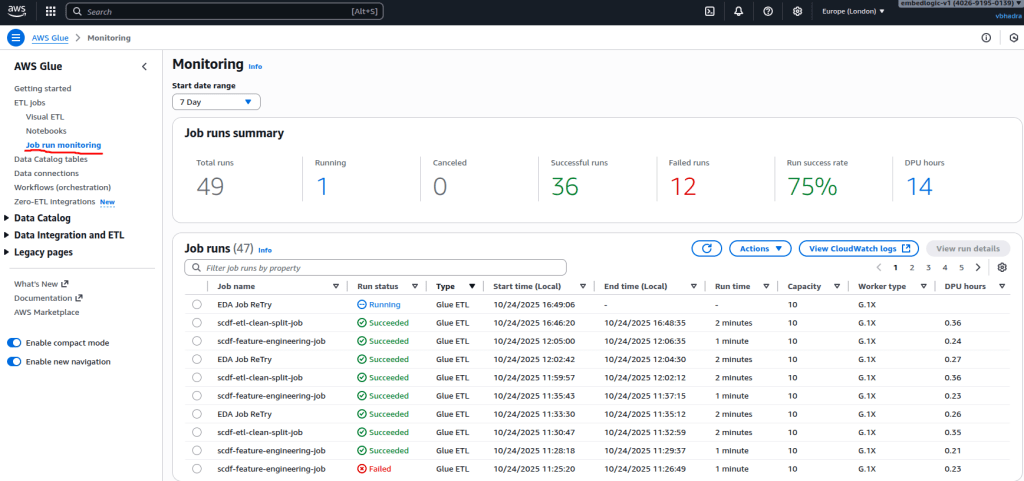Select radio button for the Running EDA Job ReTry
1024x481 pixels.
197,304
